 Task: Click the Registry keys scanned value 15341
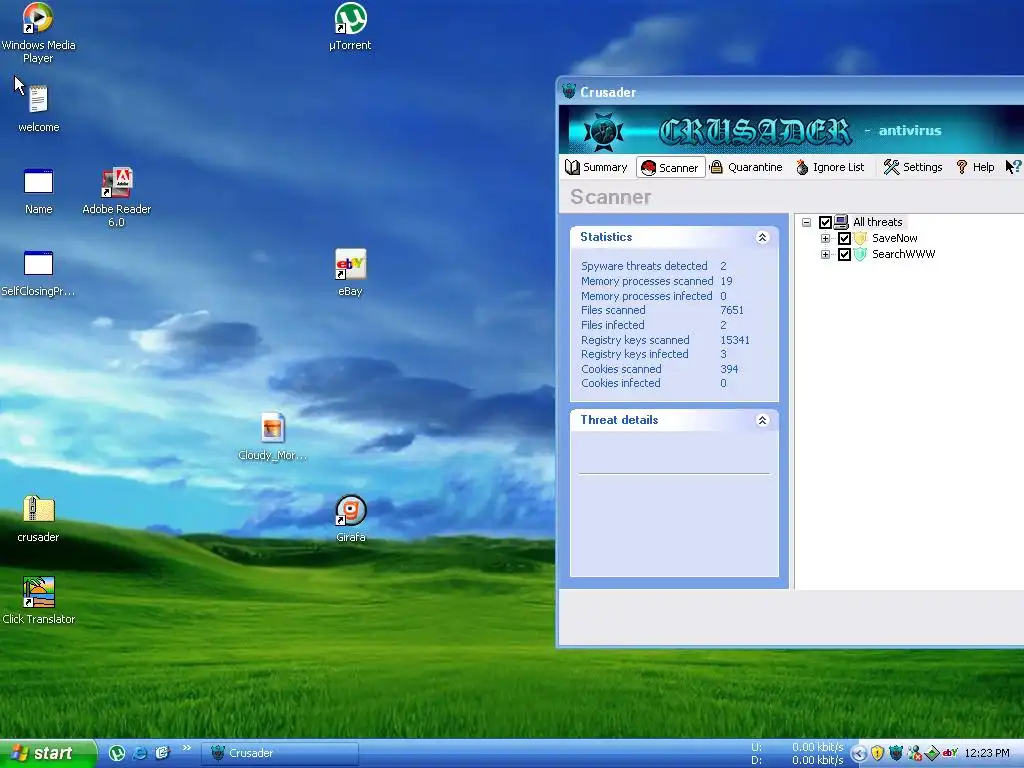(x=735, y=340)
